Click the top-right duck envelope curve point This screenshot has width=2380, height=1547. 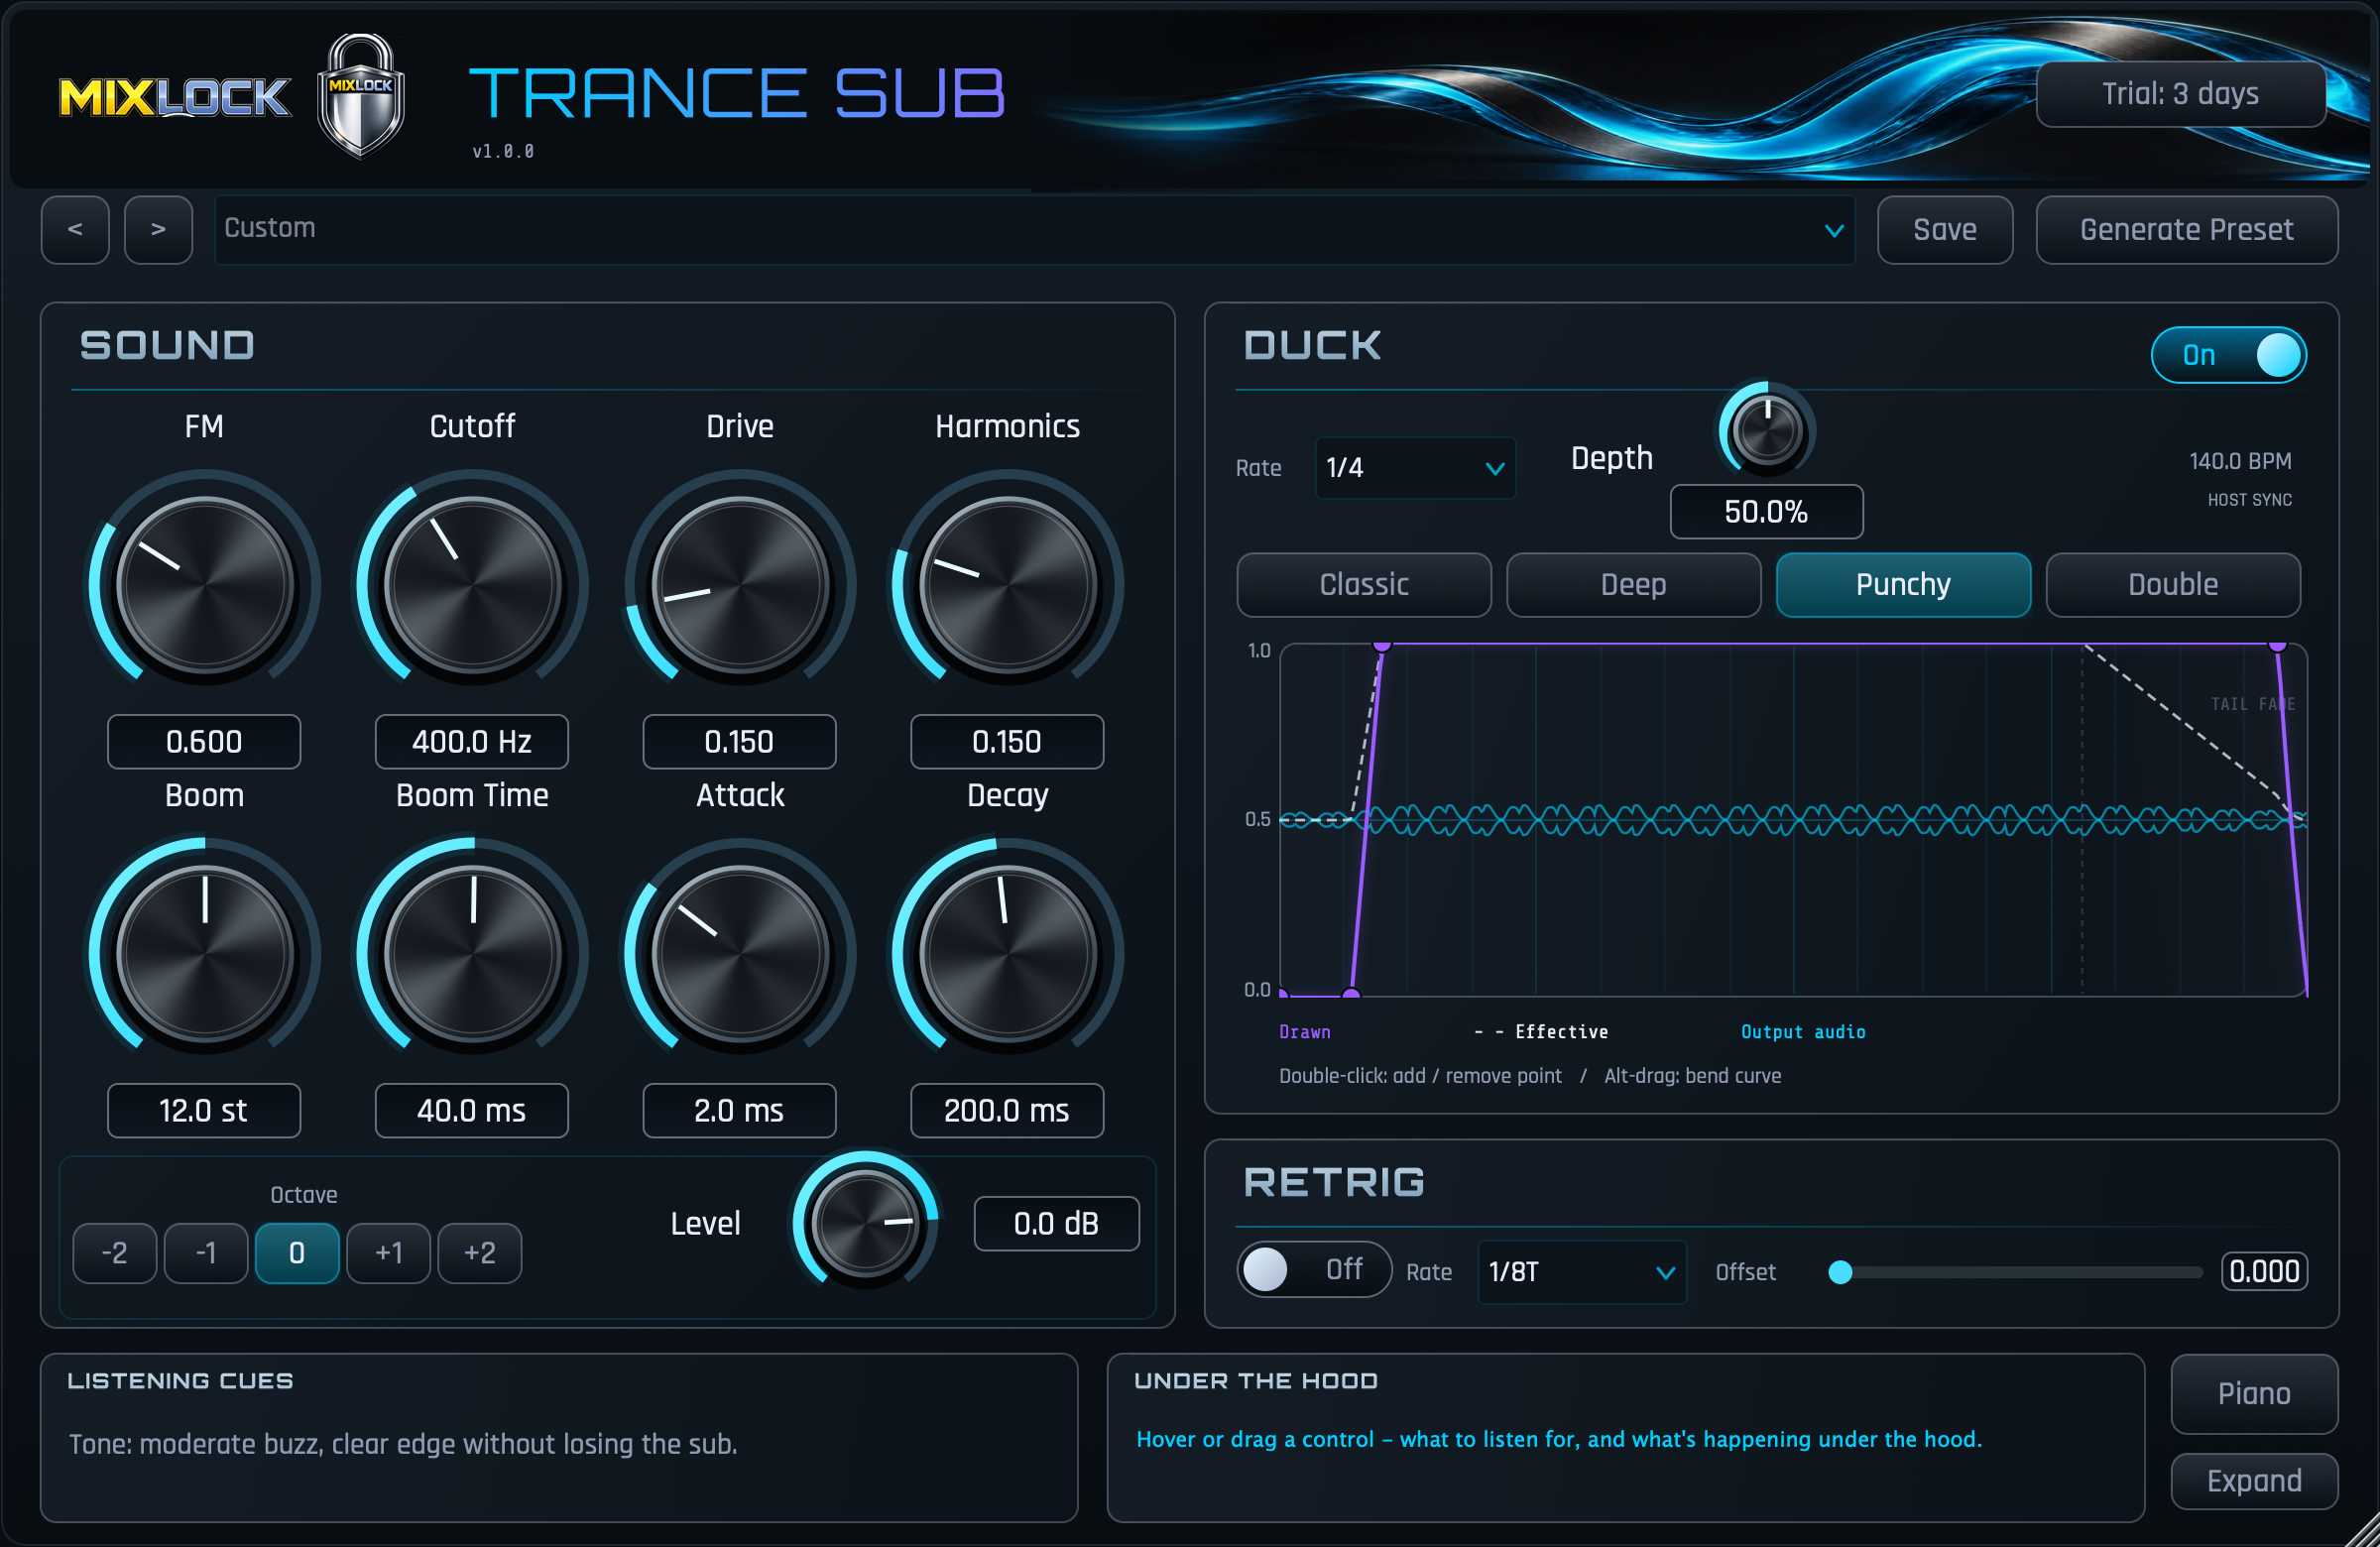coord(2278,646)
